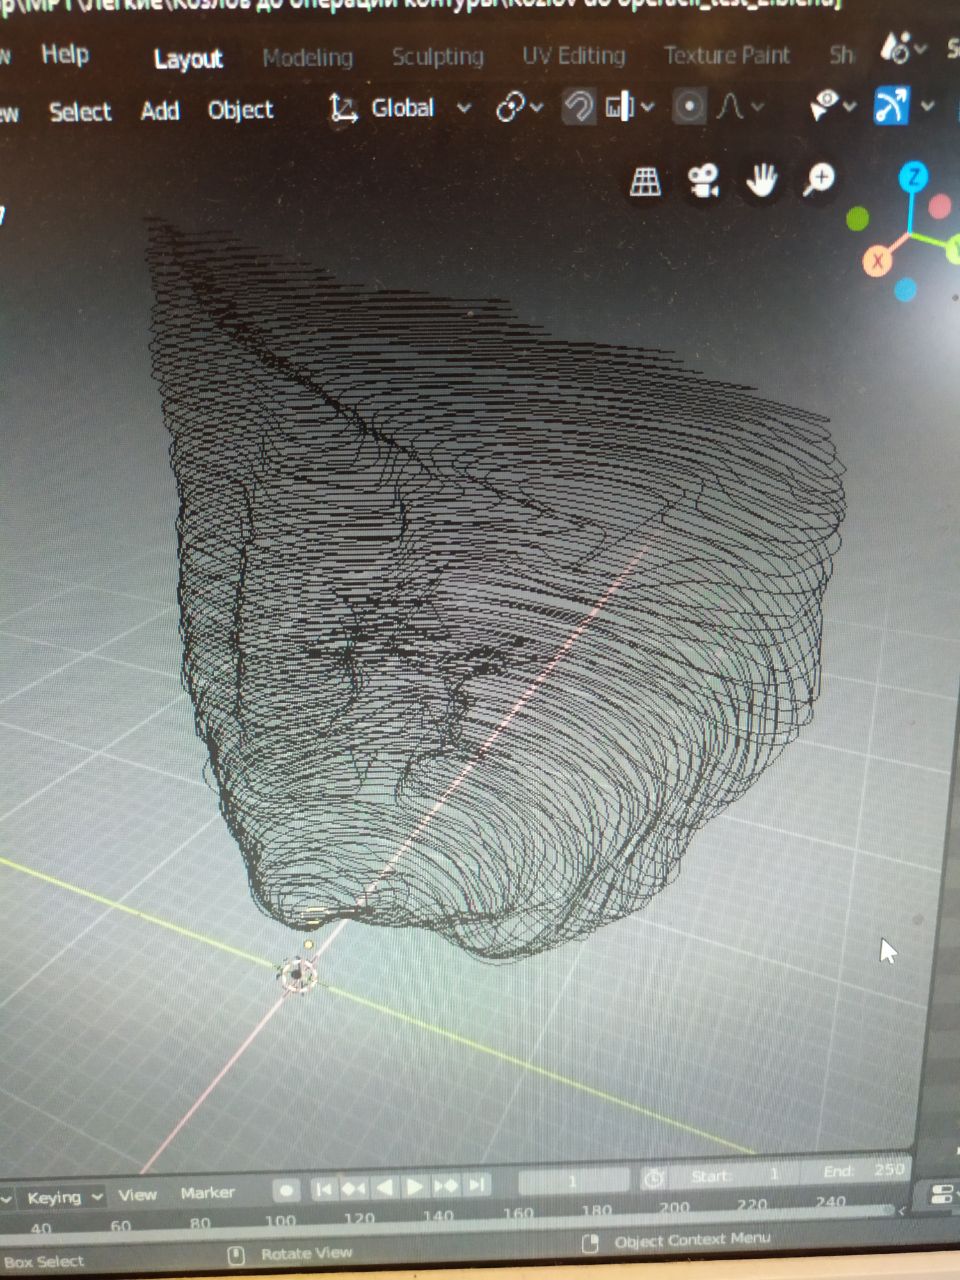Click frame 200 on the timeline ruler

pyautogui.click(x=674, y=1208)
